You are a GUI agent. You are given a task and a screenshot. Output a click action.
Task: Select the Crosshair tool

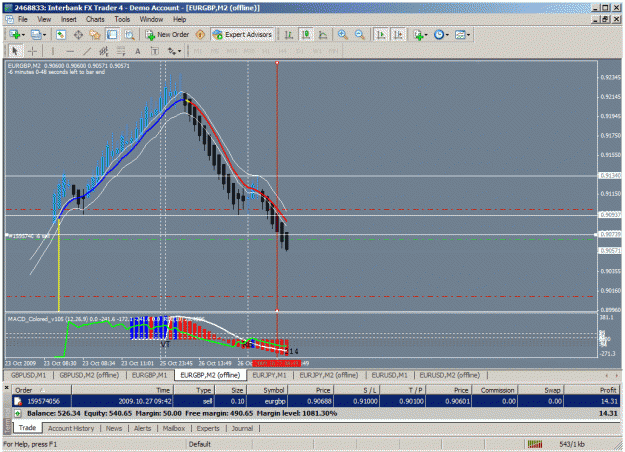point(32,51)
